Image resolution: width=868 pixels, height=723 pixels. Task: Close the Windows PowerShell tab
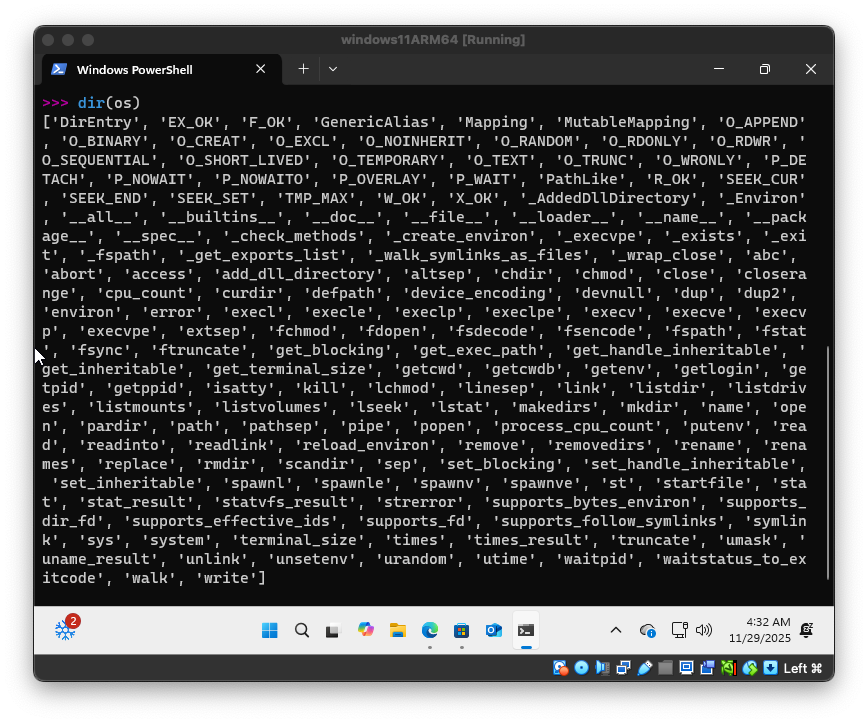261,69
